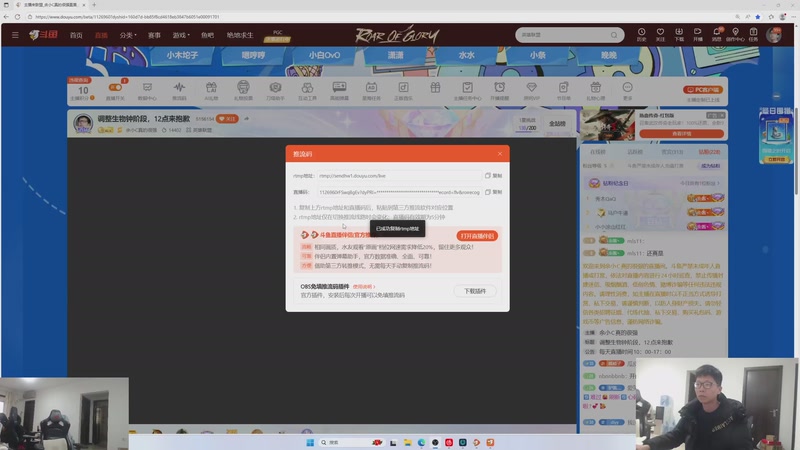This screenshot has height=450, width=800.
Task: Open the VIP diamond icon
Action: coord(532,90)
